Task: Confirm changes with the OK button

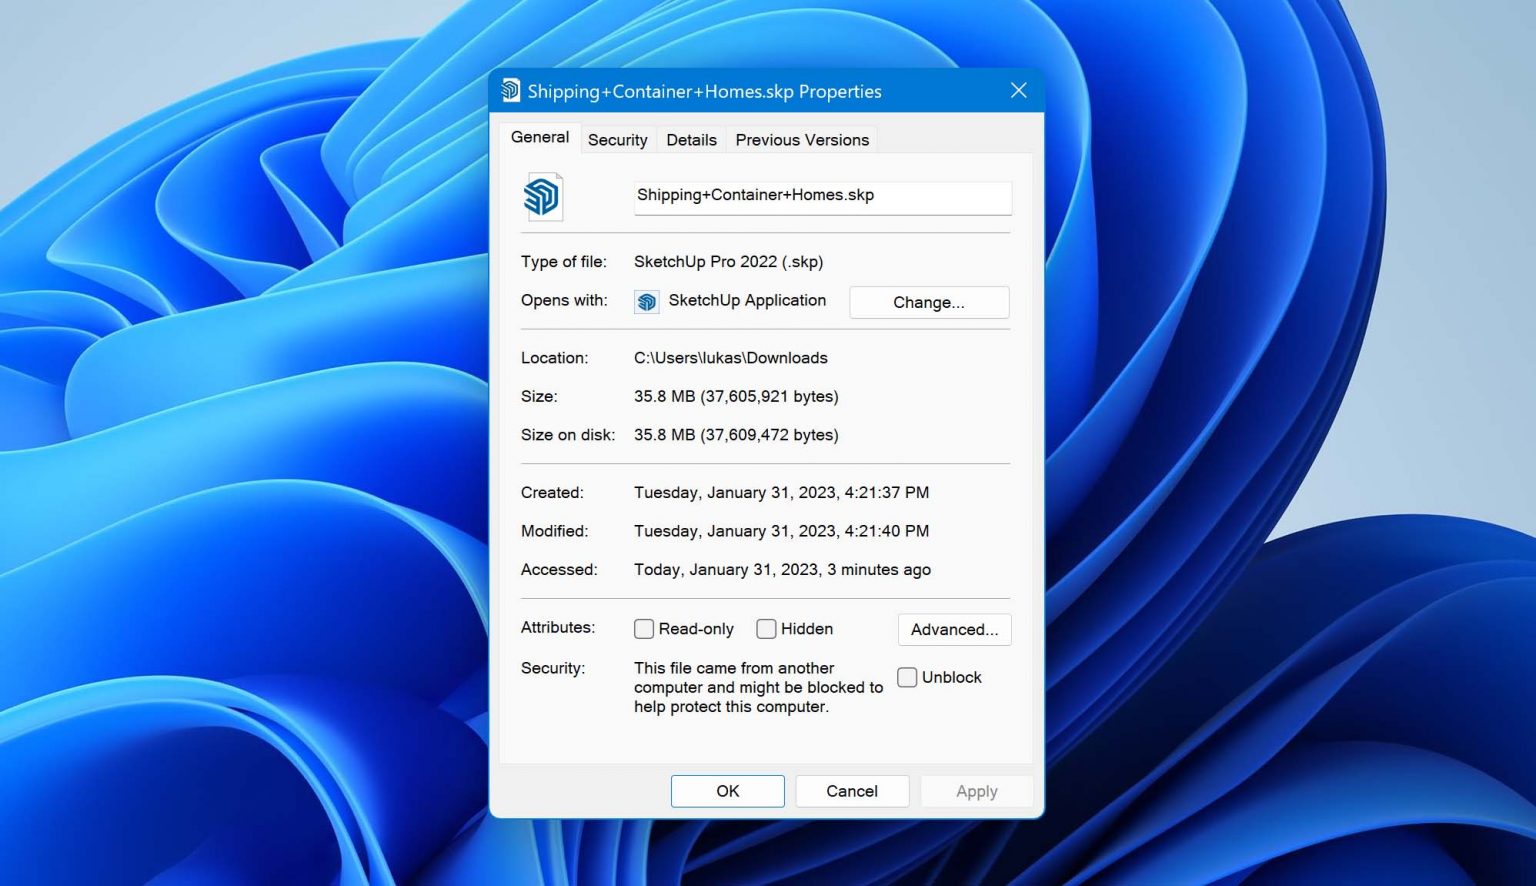Action: coord(727,790)
